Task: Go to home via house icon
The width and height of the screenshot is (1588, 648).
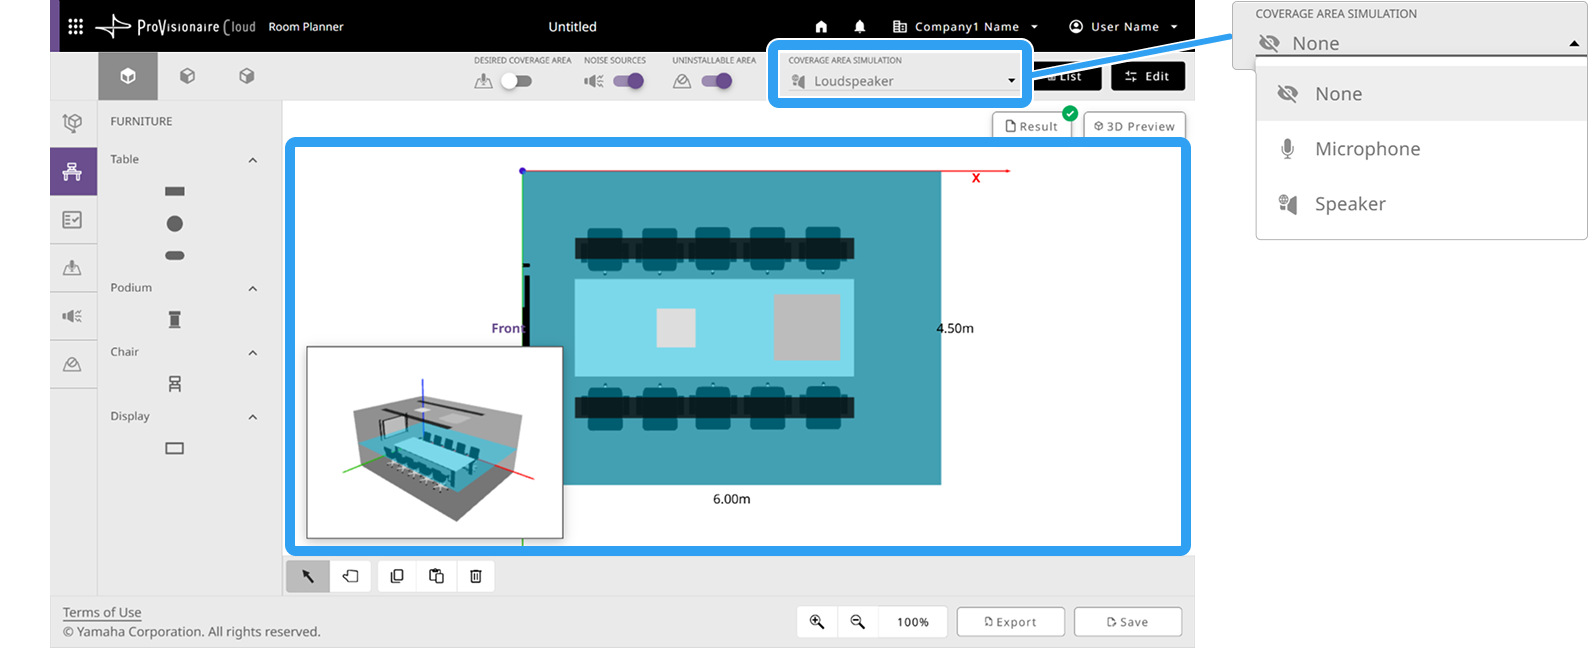Action: pyautogui.click(x=821, y=27)
